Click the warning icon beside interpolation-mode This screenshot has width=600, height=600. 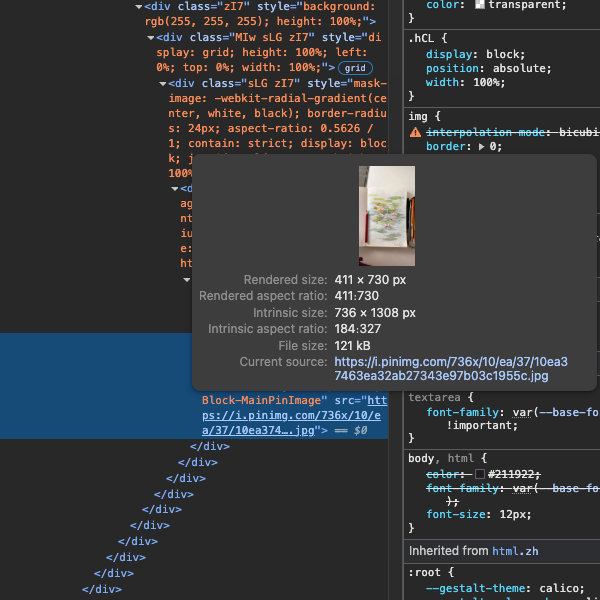pyautogui.click(x=415, y=132)
